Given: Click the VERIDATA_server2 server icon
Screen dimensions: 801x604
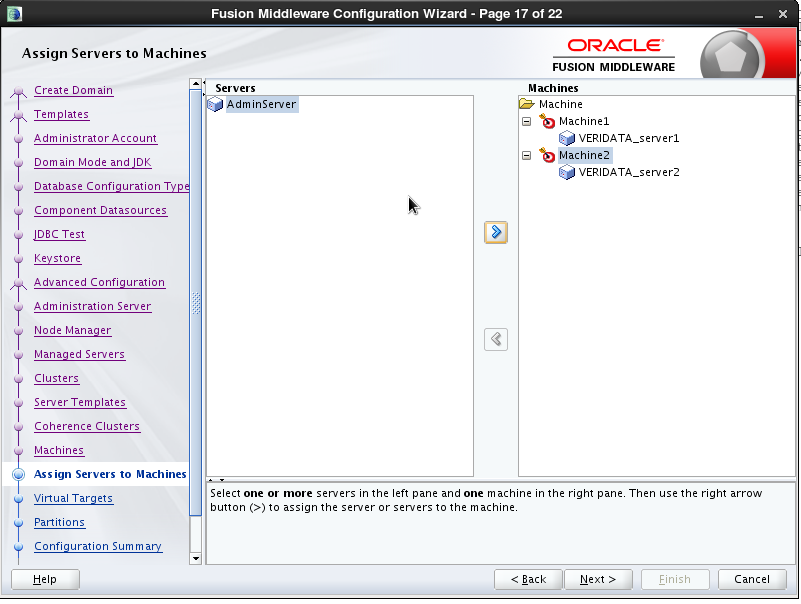Looking at the screenshot, I should (x=567, y=172).
